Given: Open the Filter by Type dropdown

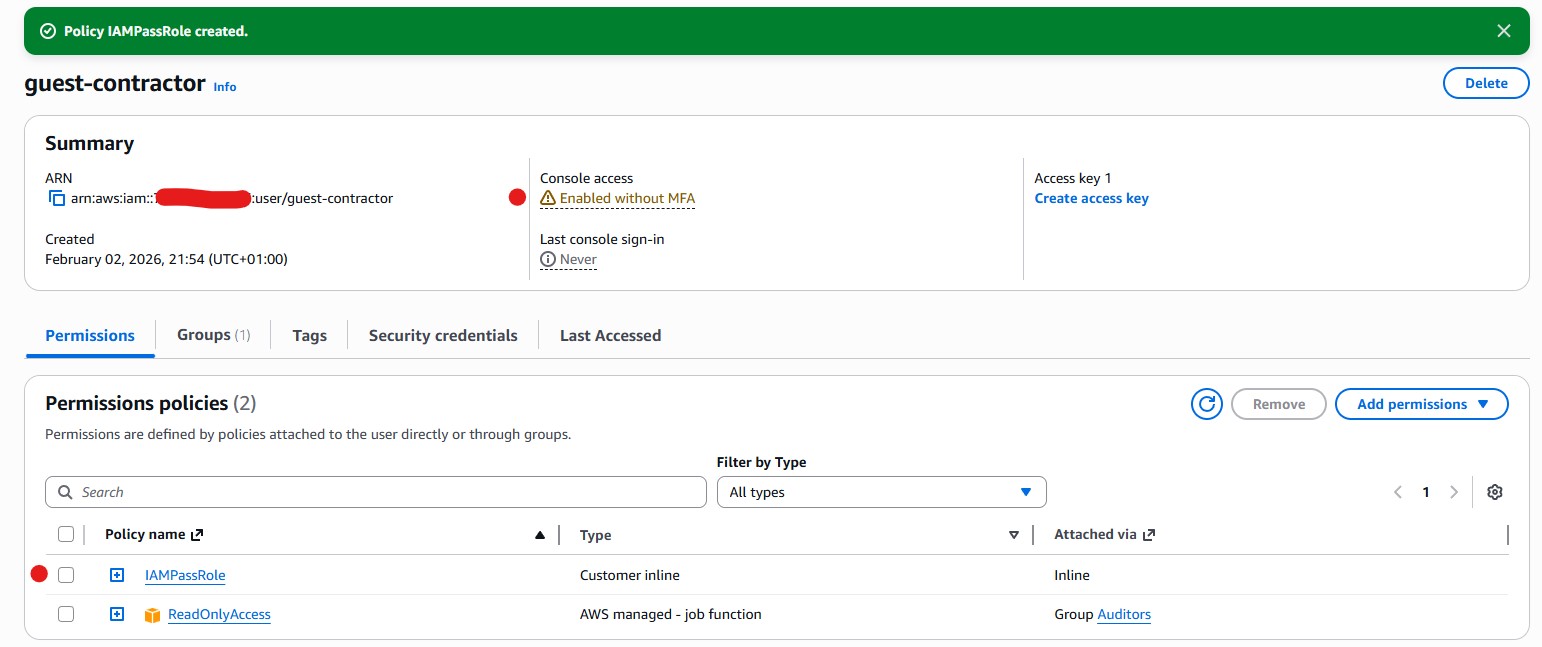Looking at the screenshot, I should (881, 492).
